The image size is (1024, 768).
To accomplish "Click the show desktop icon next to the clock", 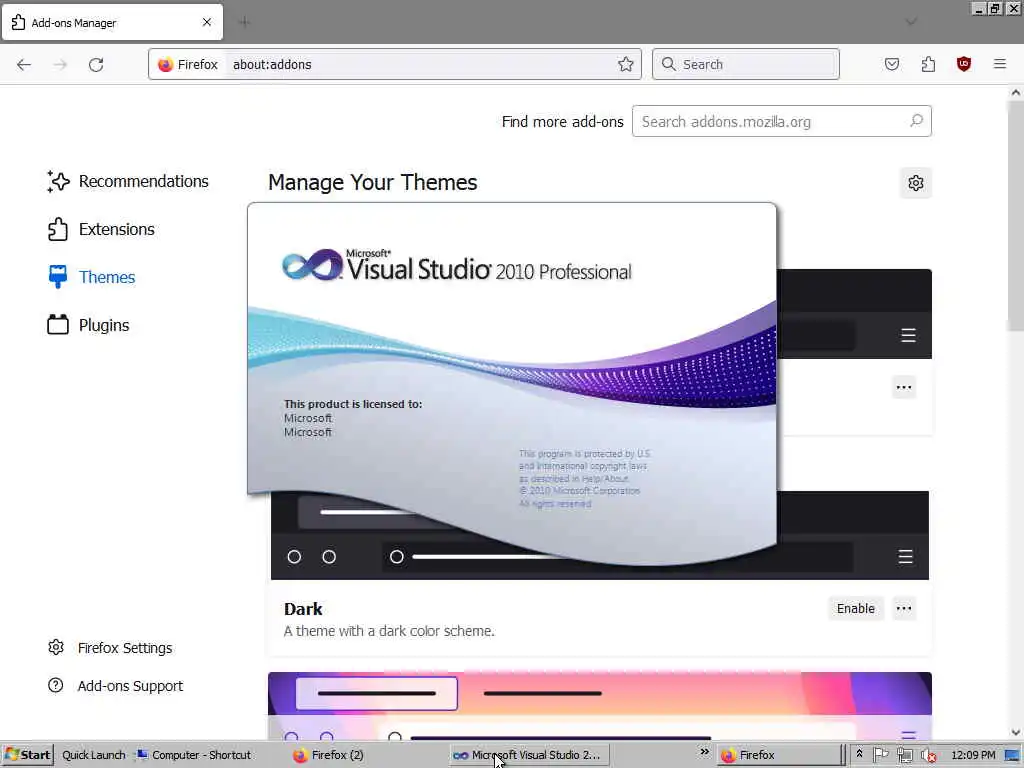I will (x=1013, y=755).
